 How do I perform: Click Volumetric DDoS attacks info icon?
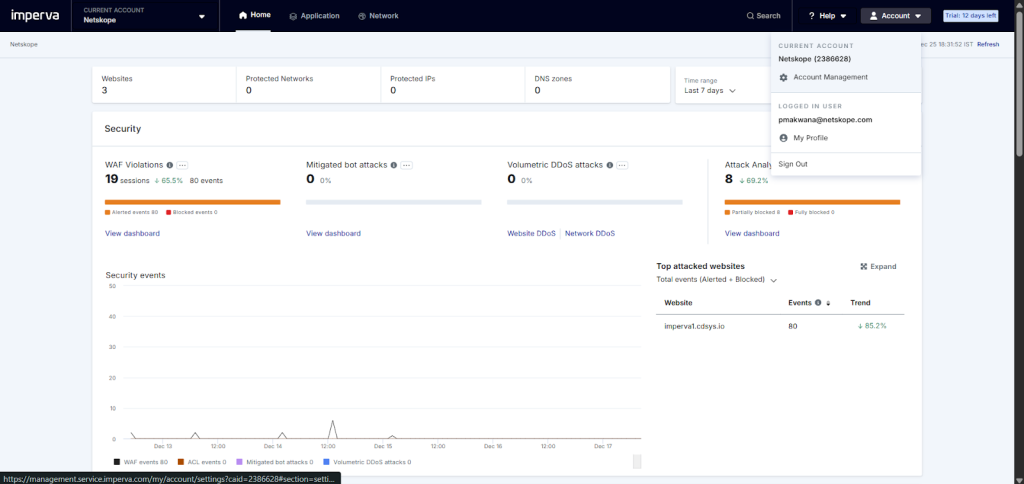pos(609,165)
